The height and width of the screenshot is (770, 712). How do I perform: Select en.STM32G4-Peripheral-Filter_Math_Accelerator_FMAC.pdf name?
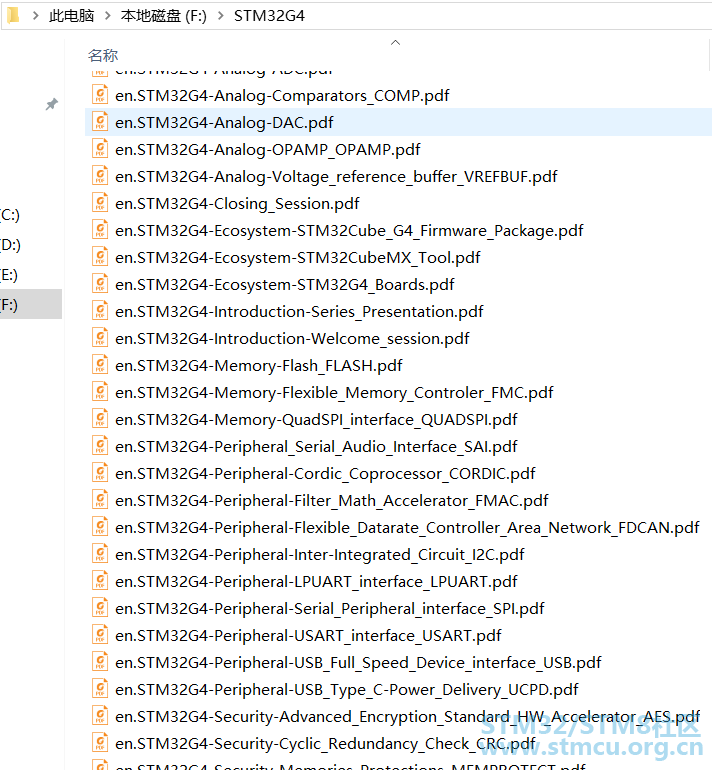tap(331, 500)
